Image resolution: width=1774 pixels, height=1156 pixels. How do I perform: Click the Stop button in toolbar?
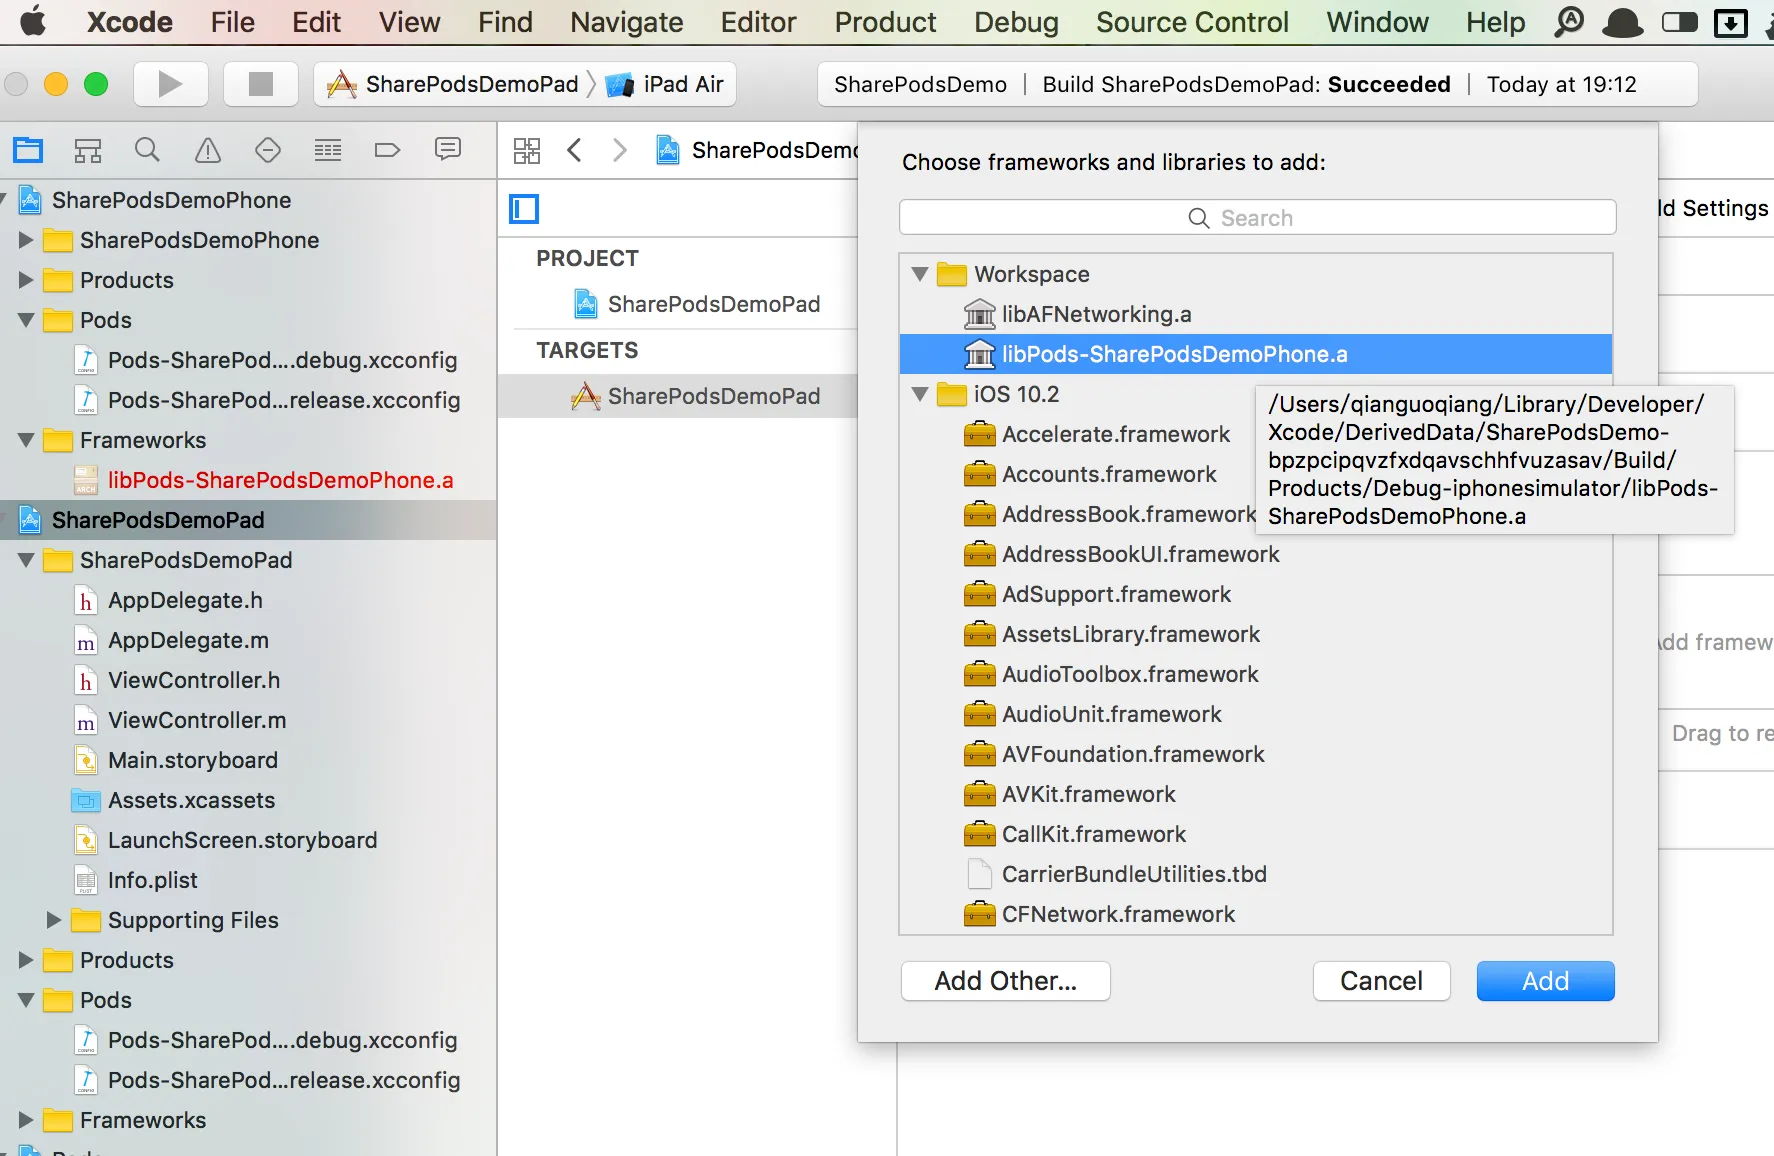click(x=260, y=84)
